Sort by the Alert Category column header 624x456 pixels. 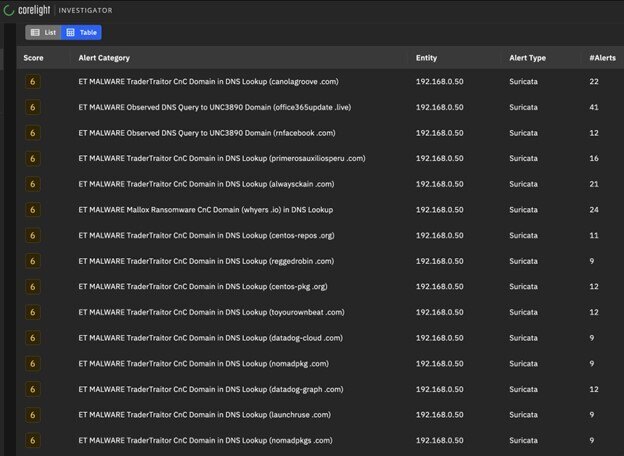click(104, 58)
